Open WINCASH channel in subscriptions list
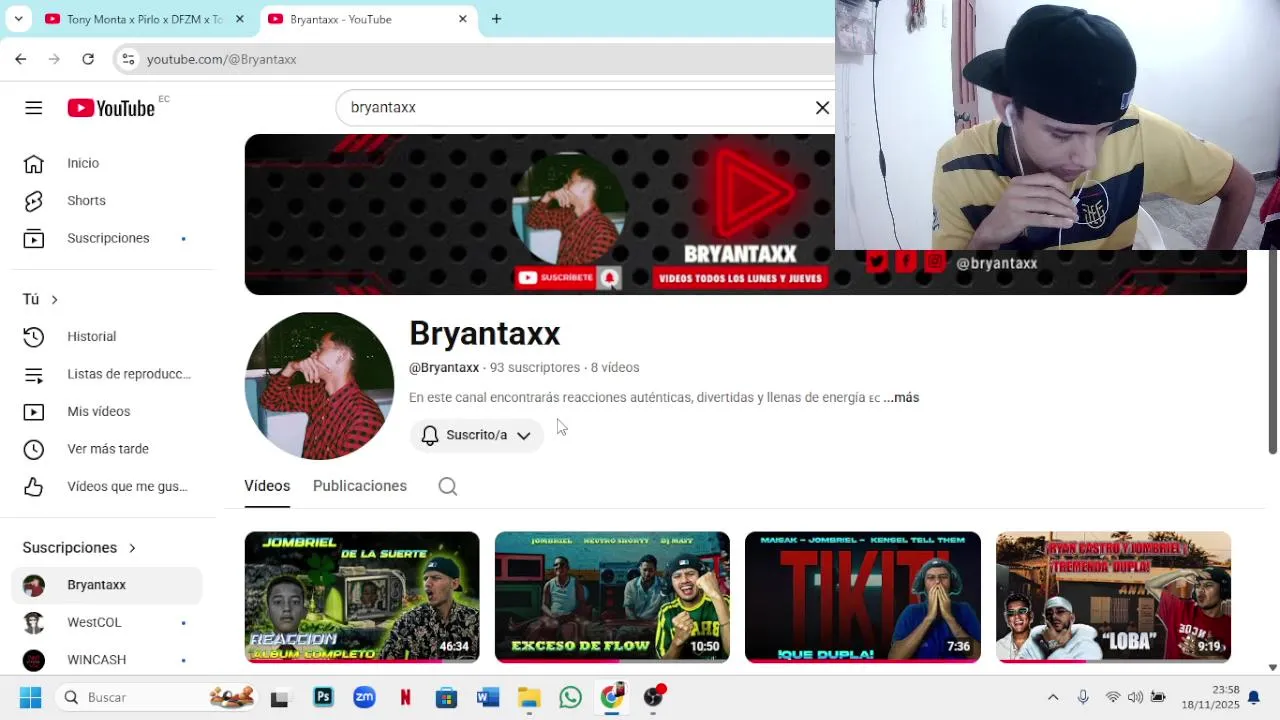Screen dimensions: 1280x720 point(107,660)
